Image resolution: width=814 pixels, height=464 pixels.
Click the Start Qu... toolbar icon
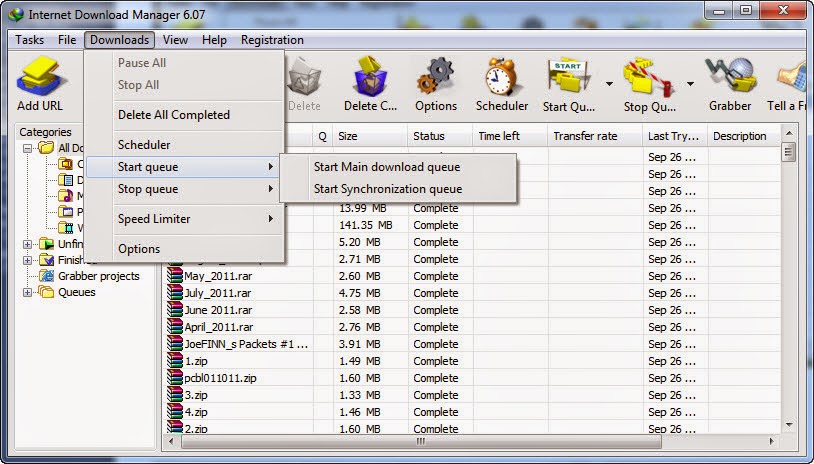(568, 76)
